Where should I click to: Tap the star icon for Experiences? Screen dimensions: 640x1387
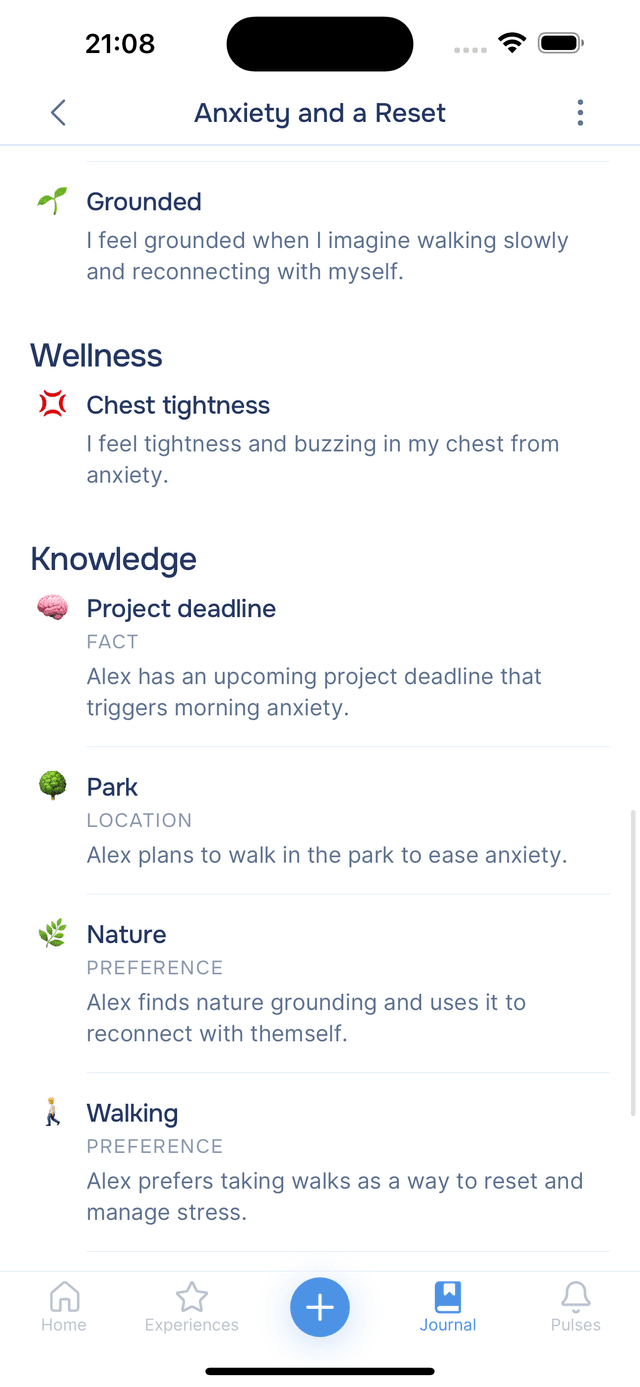191,1294
